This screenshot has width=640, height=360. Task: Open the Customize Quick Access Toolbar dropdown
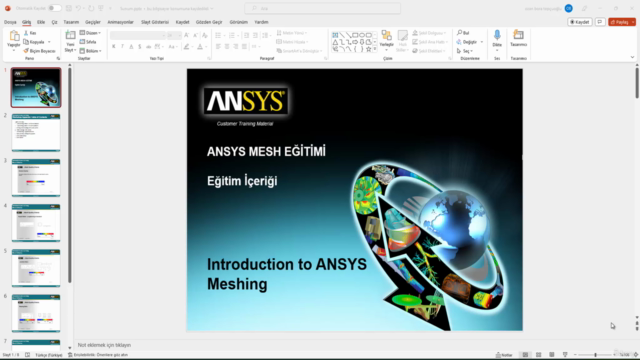tap(110, 8)
